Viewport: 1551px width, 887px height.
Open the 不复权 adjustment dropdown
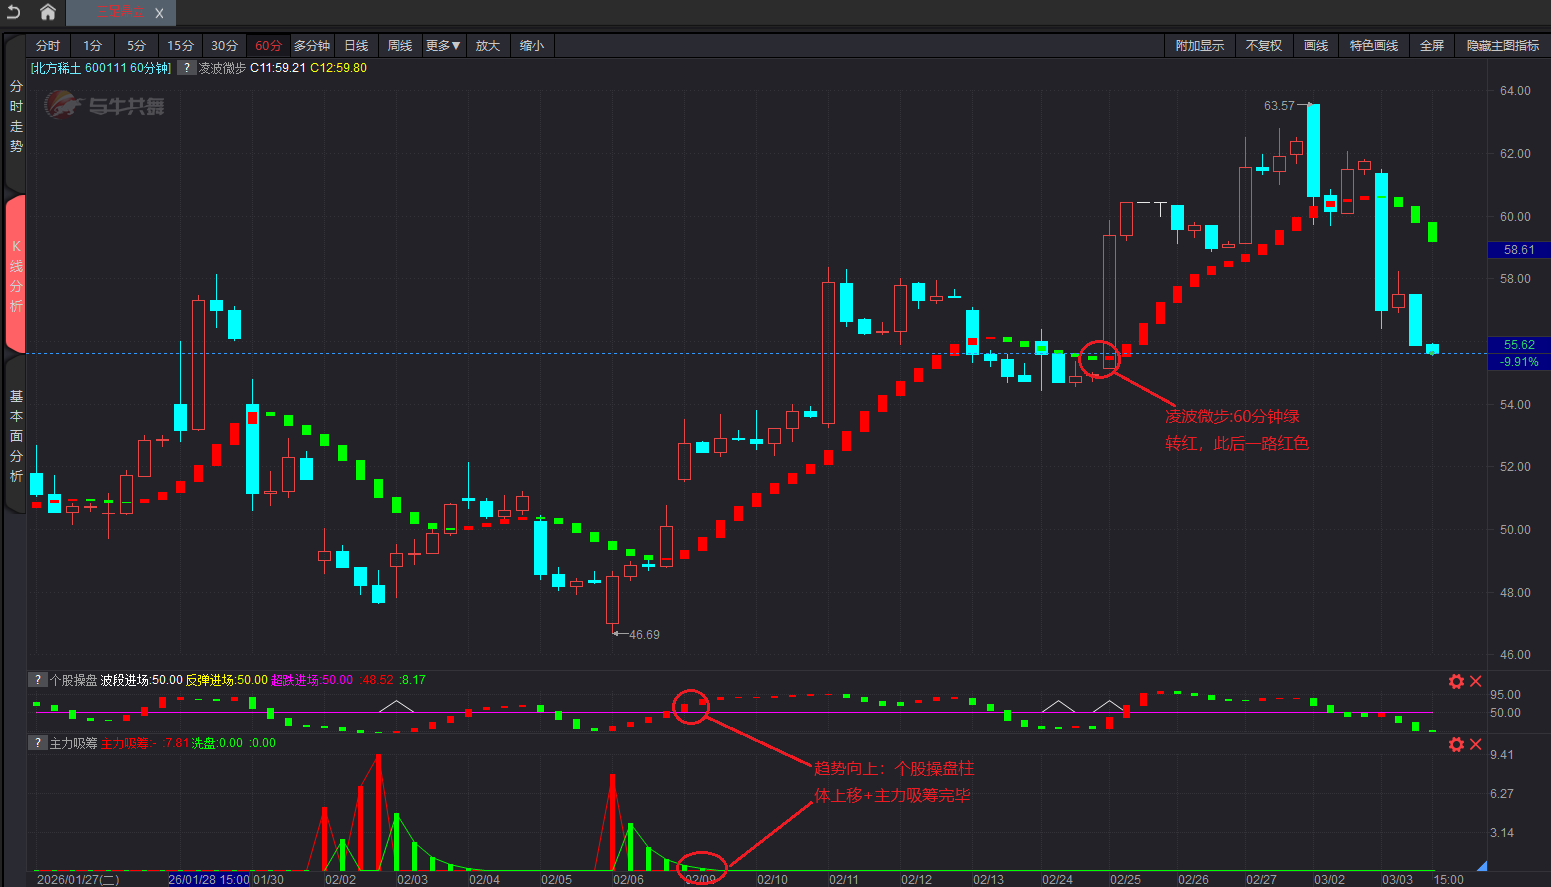(x=1263, y=46)
